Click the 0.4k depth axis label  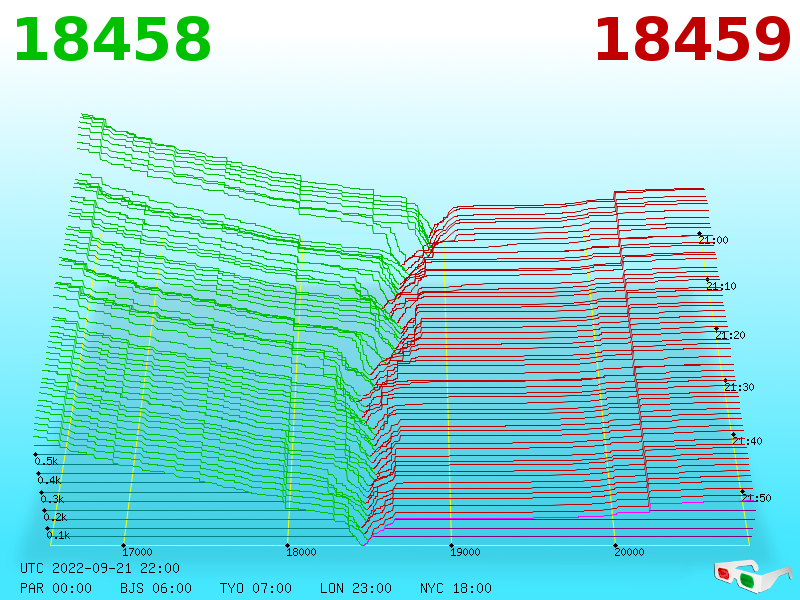click(x=49, y=481)
